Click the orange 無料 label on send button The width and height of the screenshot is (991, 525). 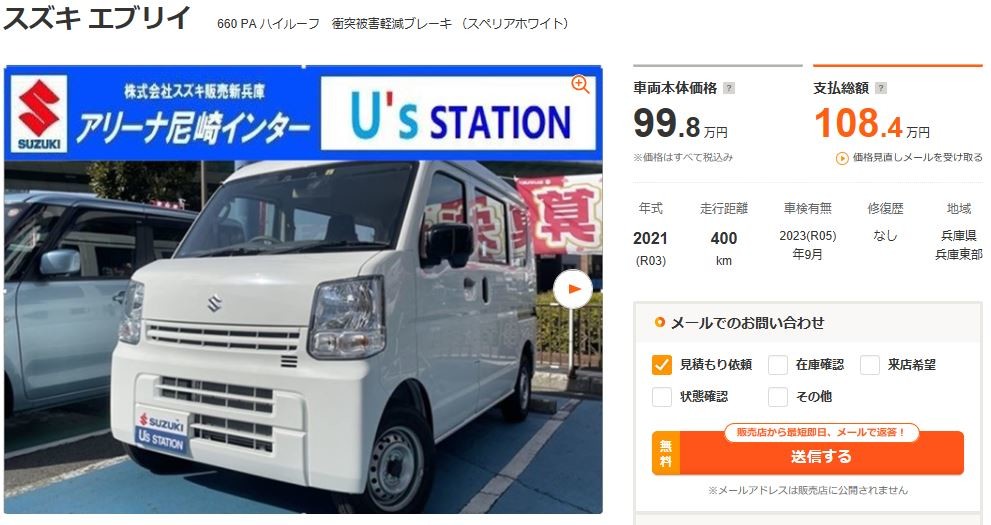point(666,453)
